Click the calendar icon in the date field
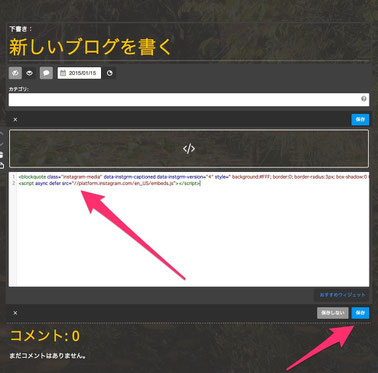 63,73
